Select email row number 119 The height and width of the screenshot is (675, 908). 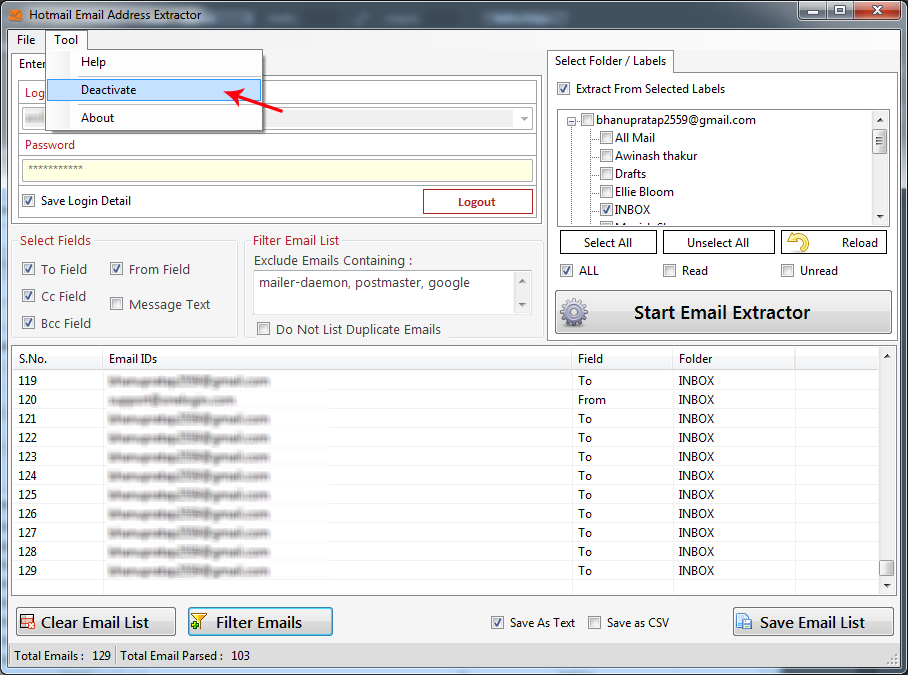445,380
